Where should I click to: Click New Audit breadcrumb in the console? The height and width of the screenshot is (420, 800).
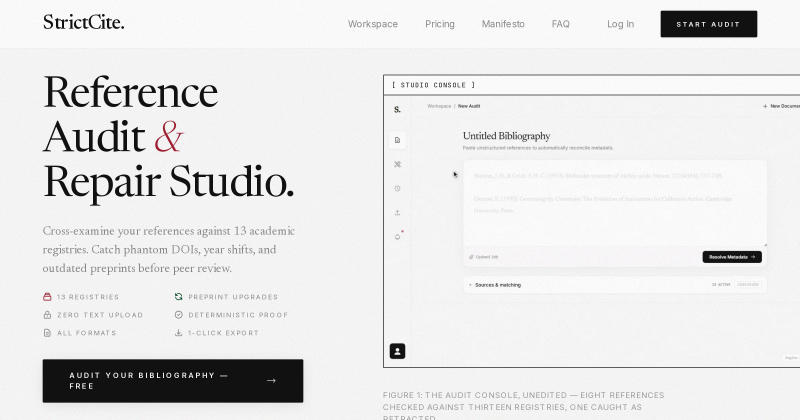(469, 106)
